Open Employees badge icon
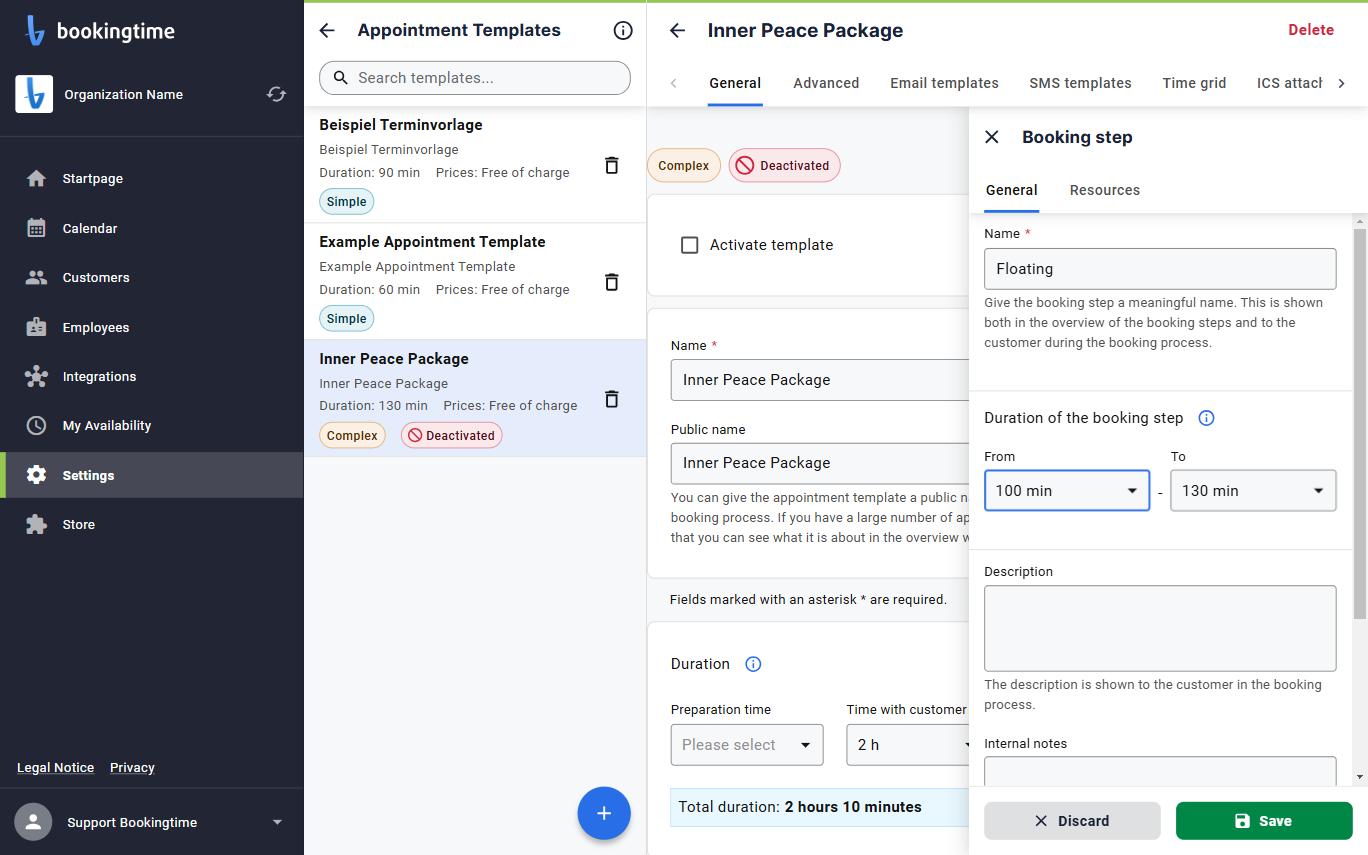The width and height of the screenshot is (1368, 855). [37, 327]
